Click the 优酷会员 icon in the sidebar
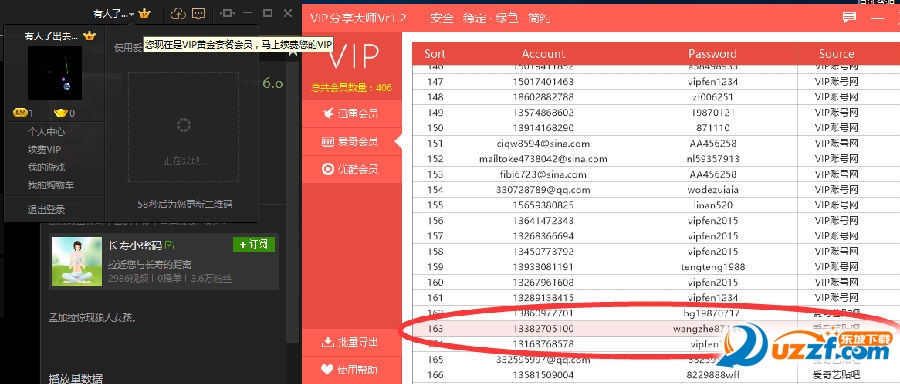Image resolution: width=900 pixels, height=384 pixels. (x=328, y=169)
